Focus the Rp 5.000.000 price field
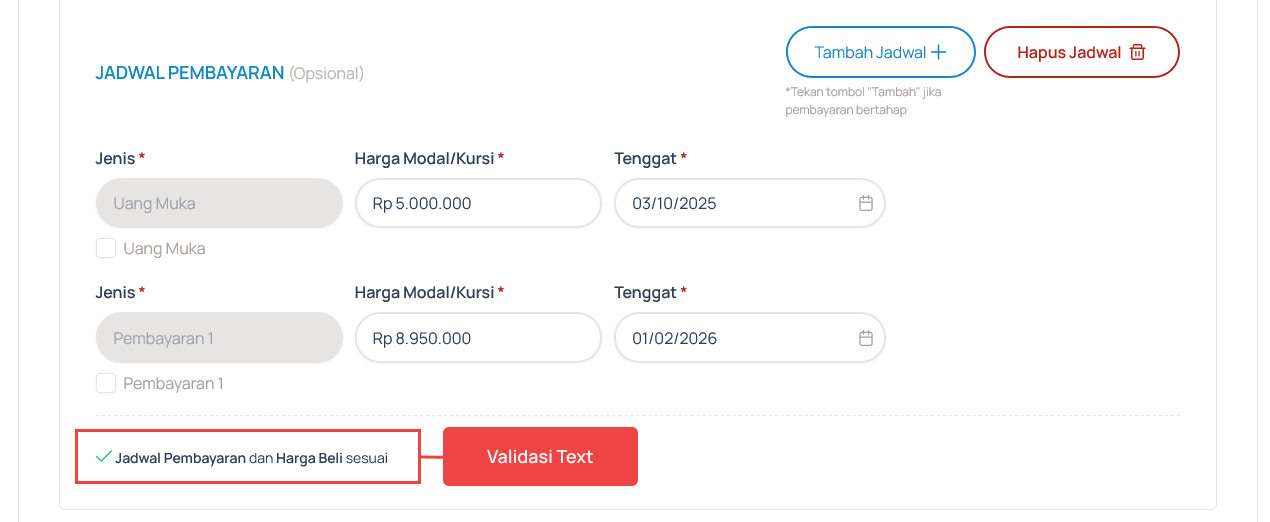Screen dimensions: 1270x522 pos(477,203)
